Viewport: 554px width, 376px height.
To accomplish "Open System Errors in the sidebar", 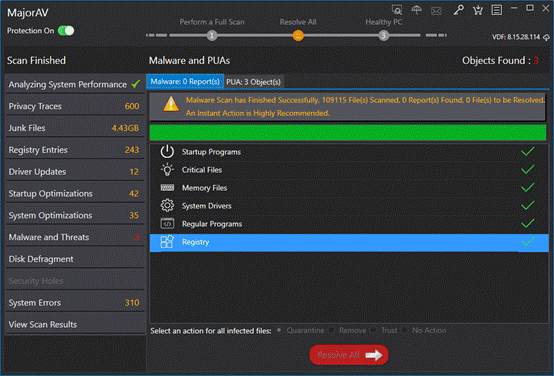I will pos(75,302).
